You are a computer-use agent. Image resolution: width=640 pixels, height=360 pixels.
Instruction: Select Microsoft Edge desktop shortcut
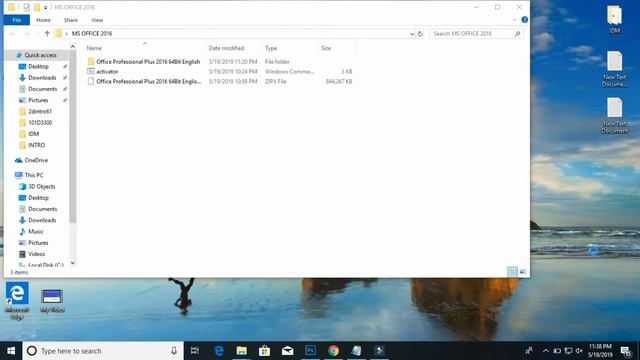[17, 300]
